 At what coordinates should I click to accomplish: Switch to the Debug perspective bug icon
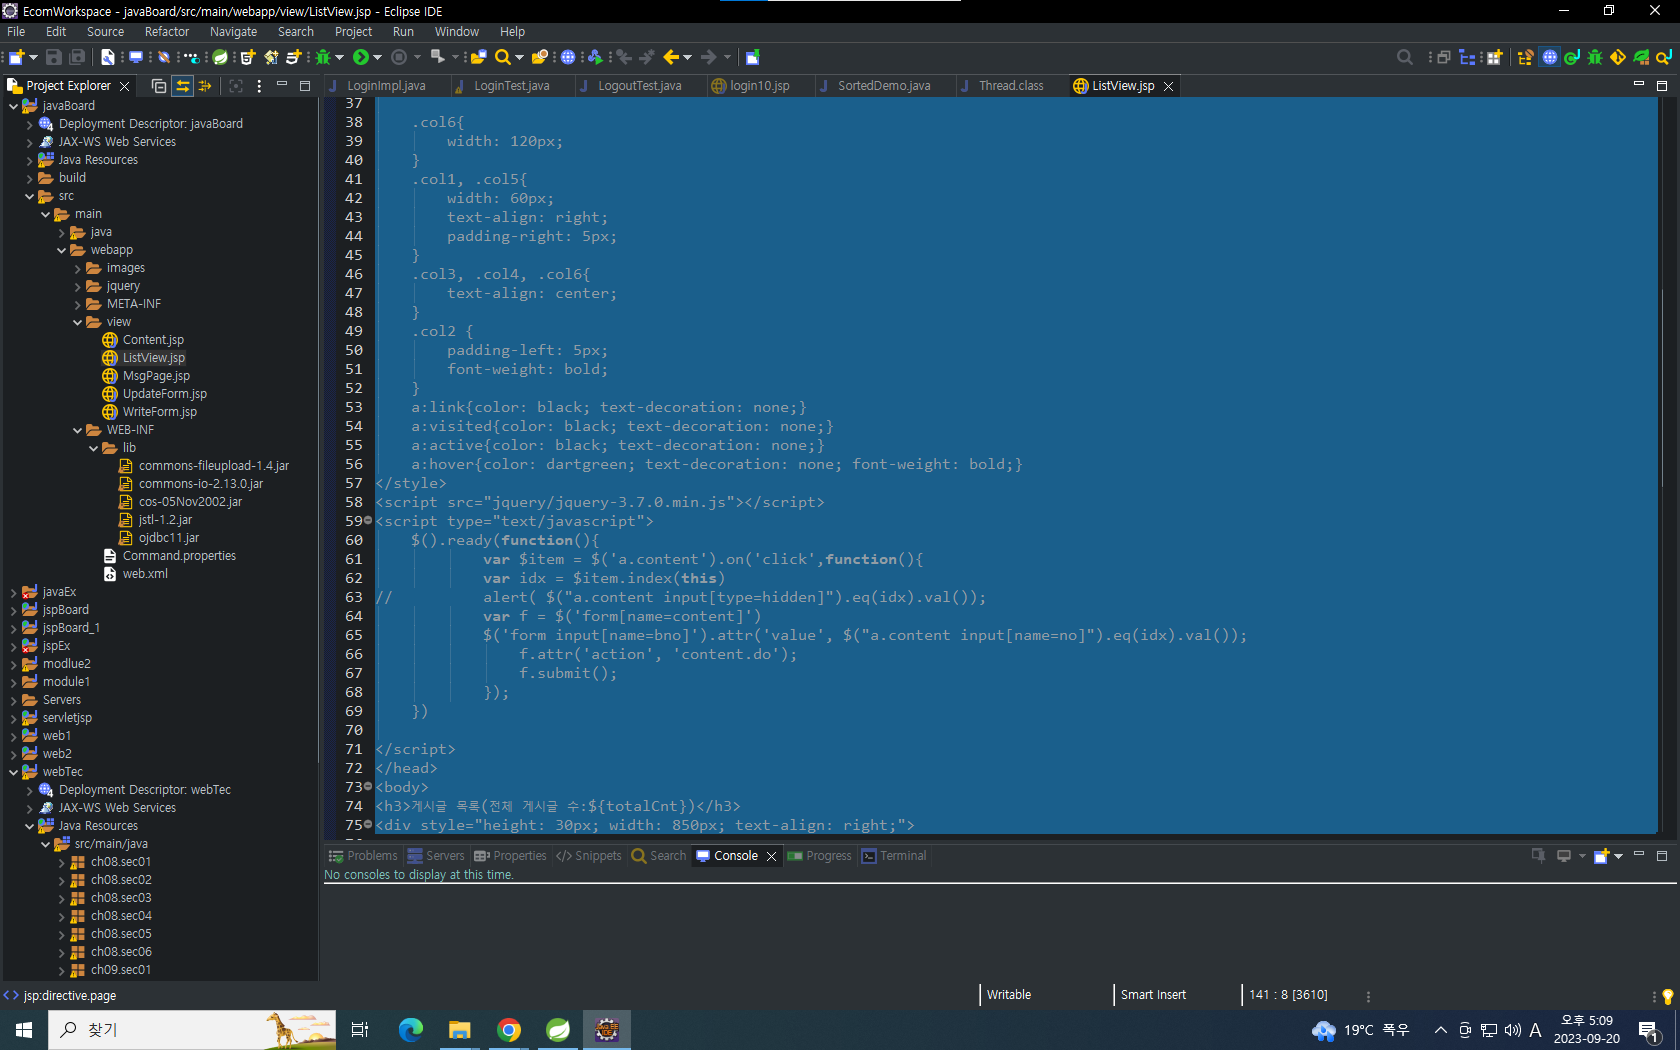click(1595, 57)
